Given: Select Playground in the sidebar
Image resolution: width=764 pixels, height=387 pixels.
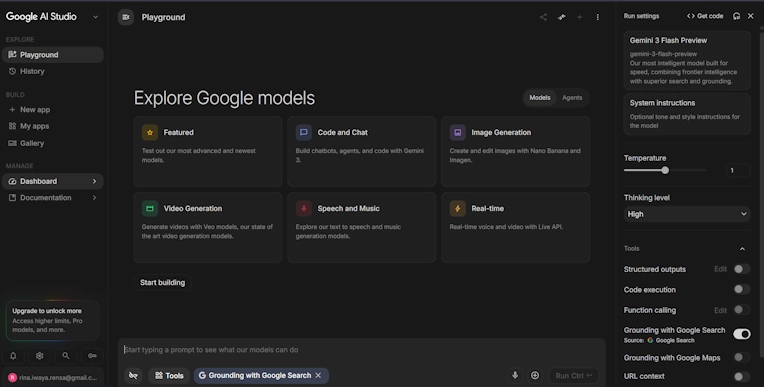Looking at the screenshot, I should [x=53, y=55].
